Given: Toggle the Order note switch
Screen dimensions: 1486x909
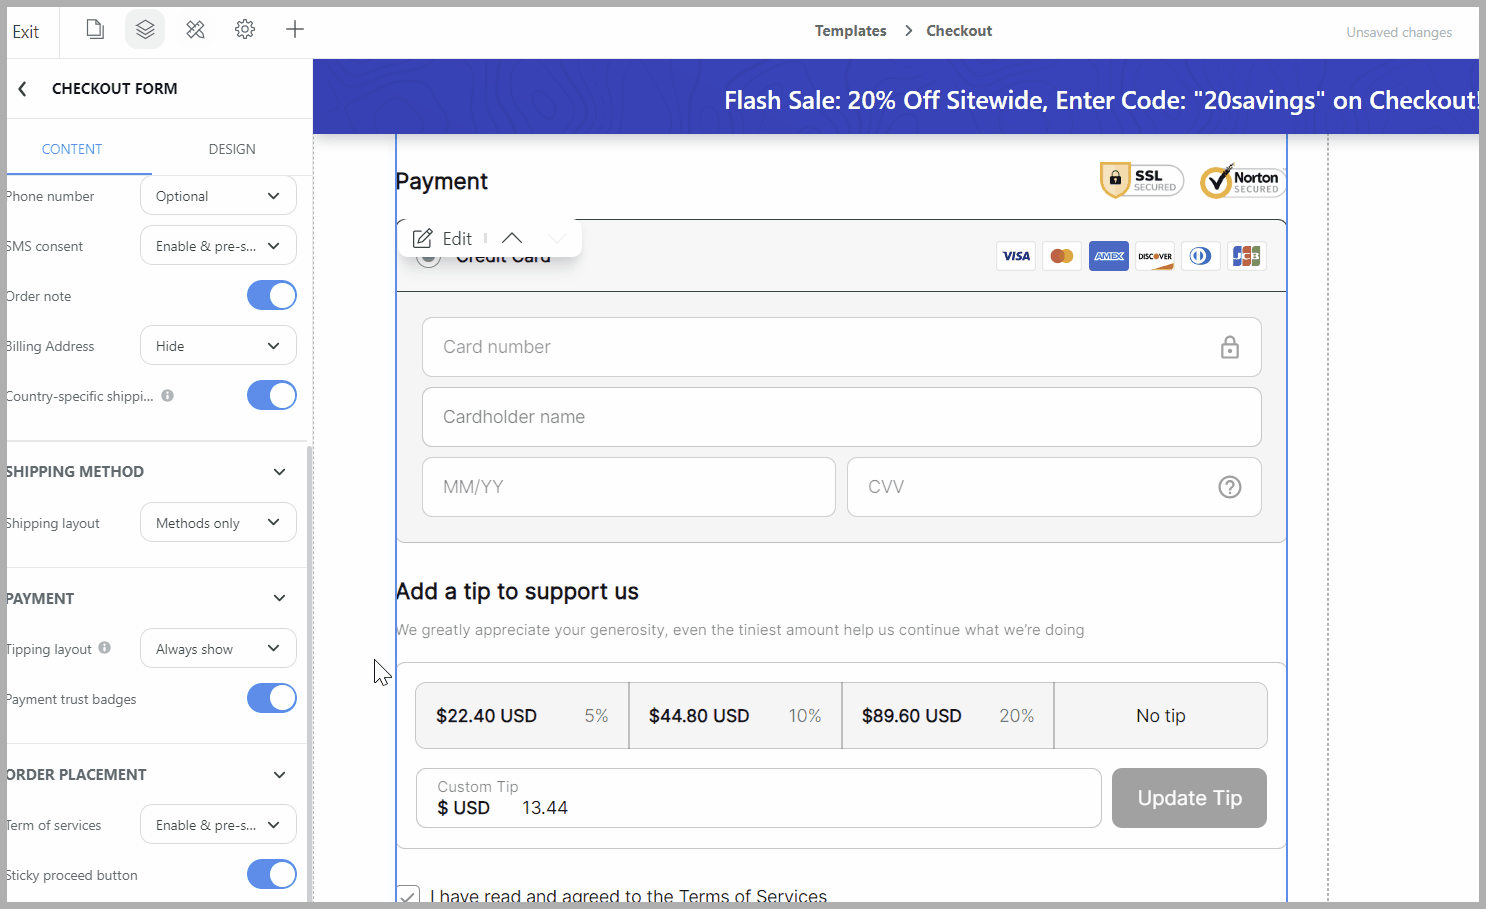Looking at the screenshot, I should click(271, 296).
